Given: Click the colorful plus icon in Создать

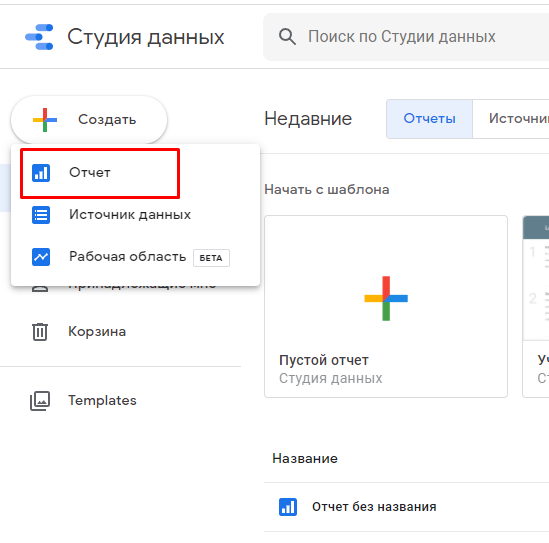Looking at the screenshot, I should 45,120.
